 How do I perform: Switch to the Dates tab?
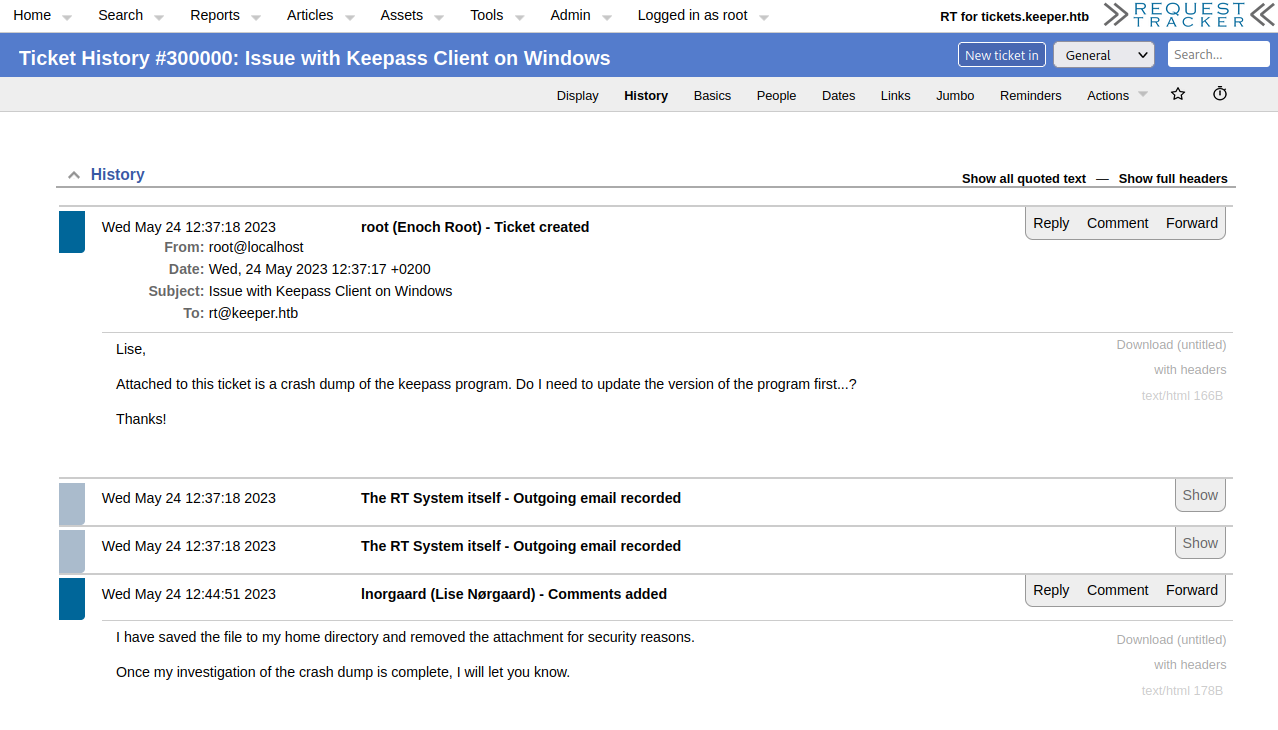click(838, 96)
